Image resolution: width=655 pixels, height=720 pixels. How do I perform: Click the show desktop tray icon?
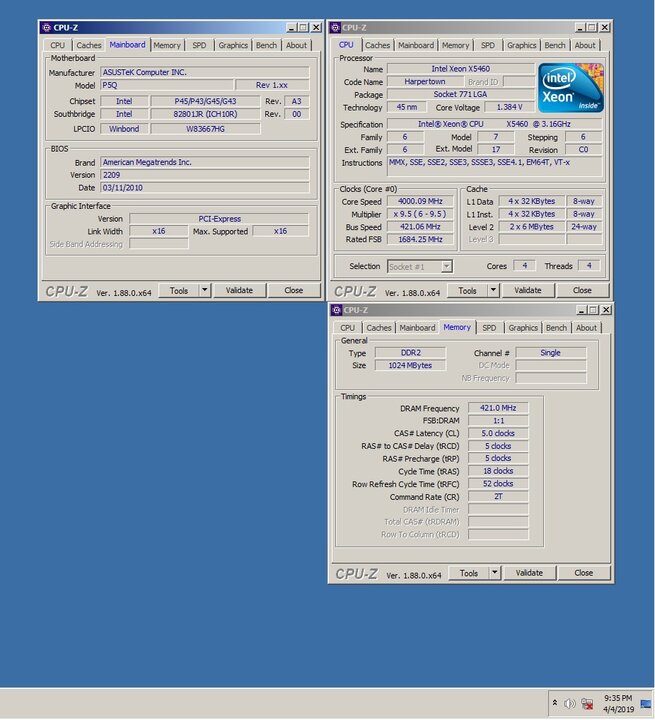tap(646, 703)
